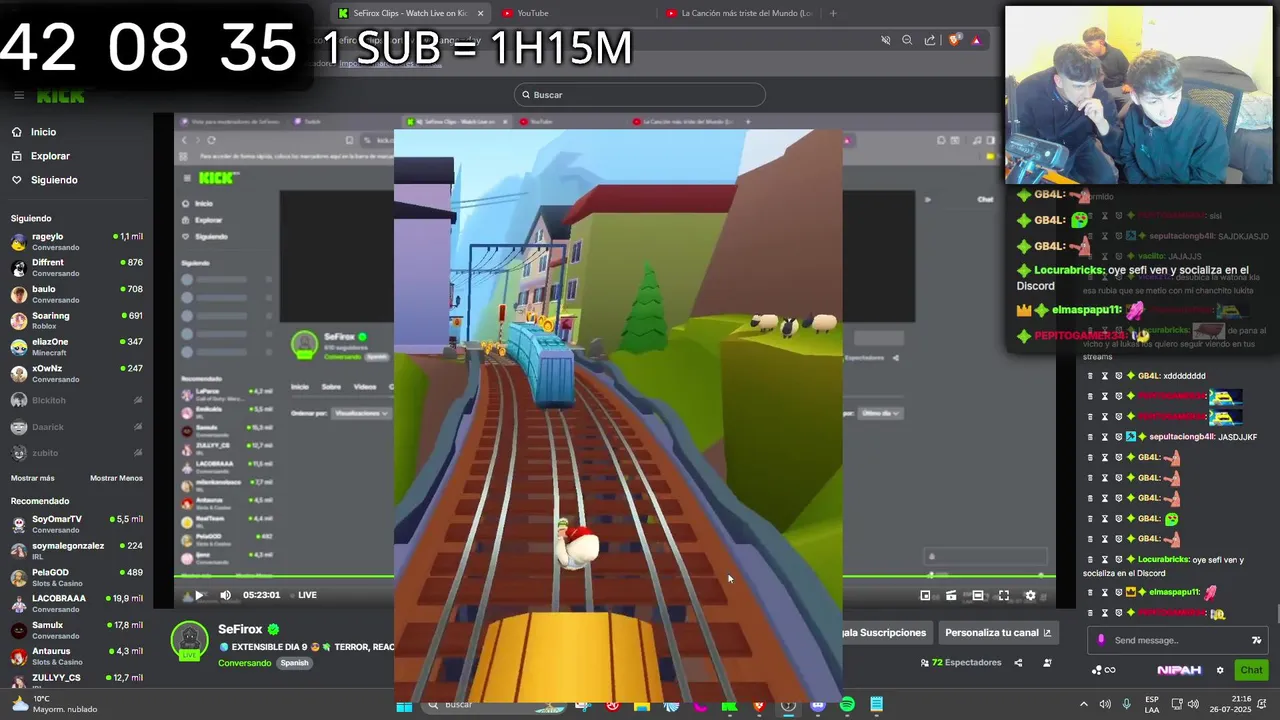Viewport: 1280px width, 720px height.
Task: Open emote picker in chat input
Action: pos(1257,640)
